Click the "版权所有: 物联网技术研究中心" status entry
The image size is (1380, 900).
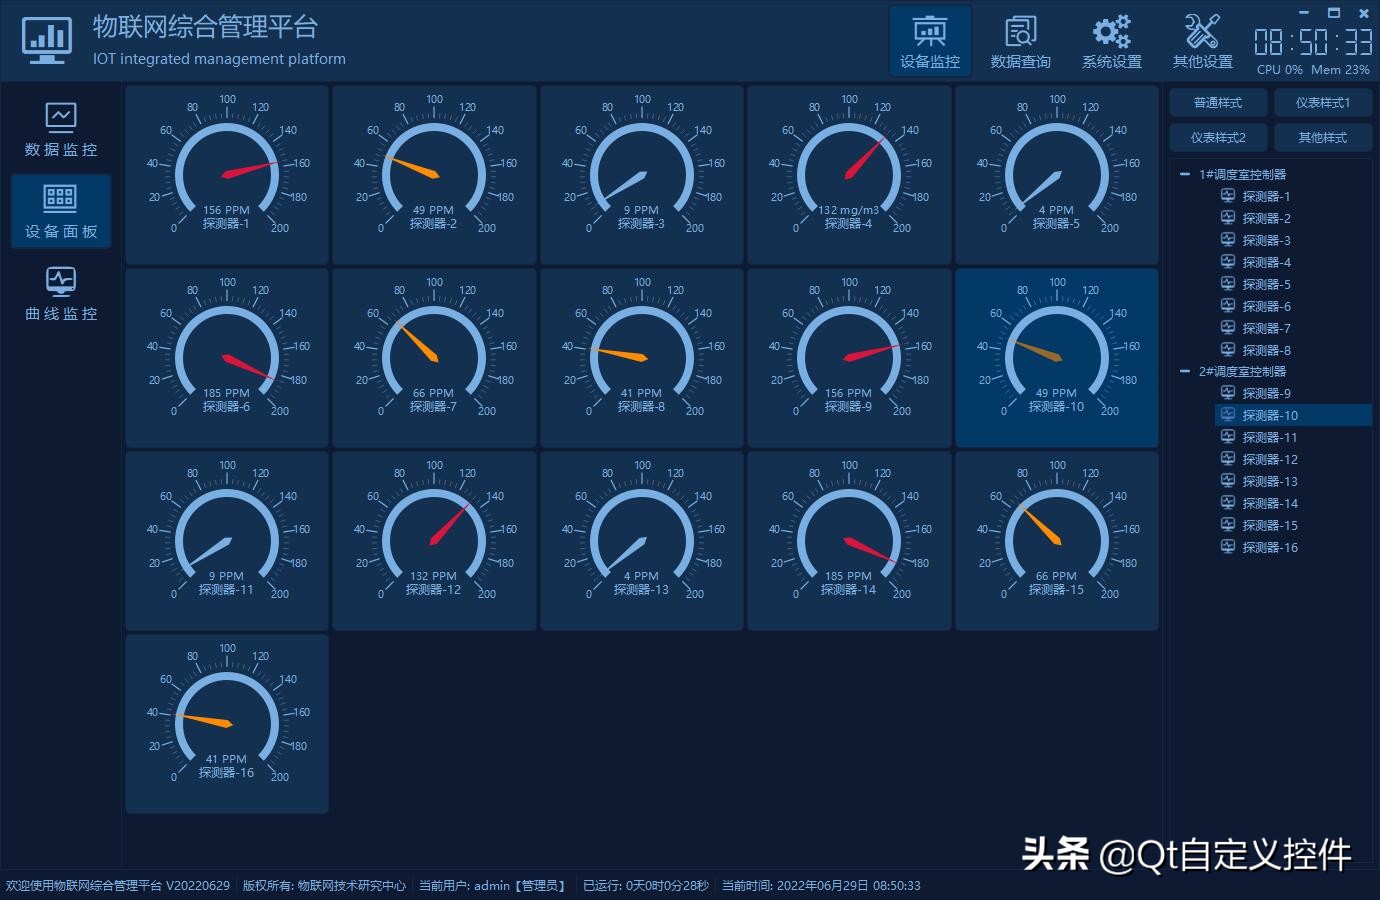(x=324, y=886)
